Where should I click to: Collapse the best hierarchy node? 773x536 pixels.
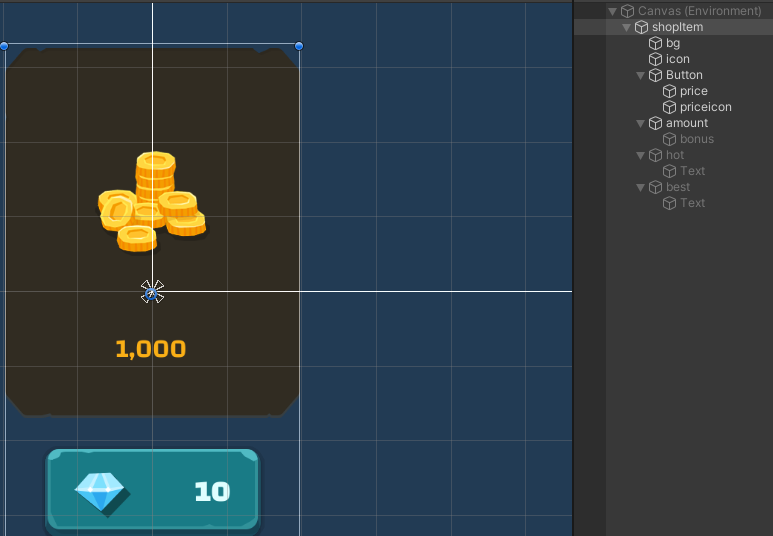(640, 187)
